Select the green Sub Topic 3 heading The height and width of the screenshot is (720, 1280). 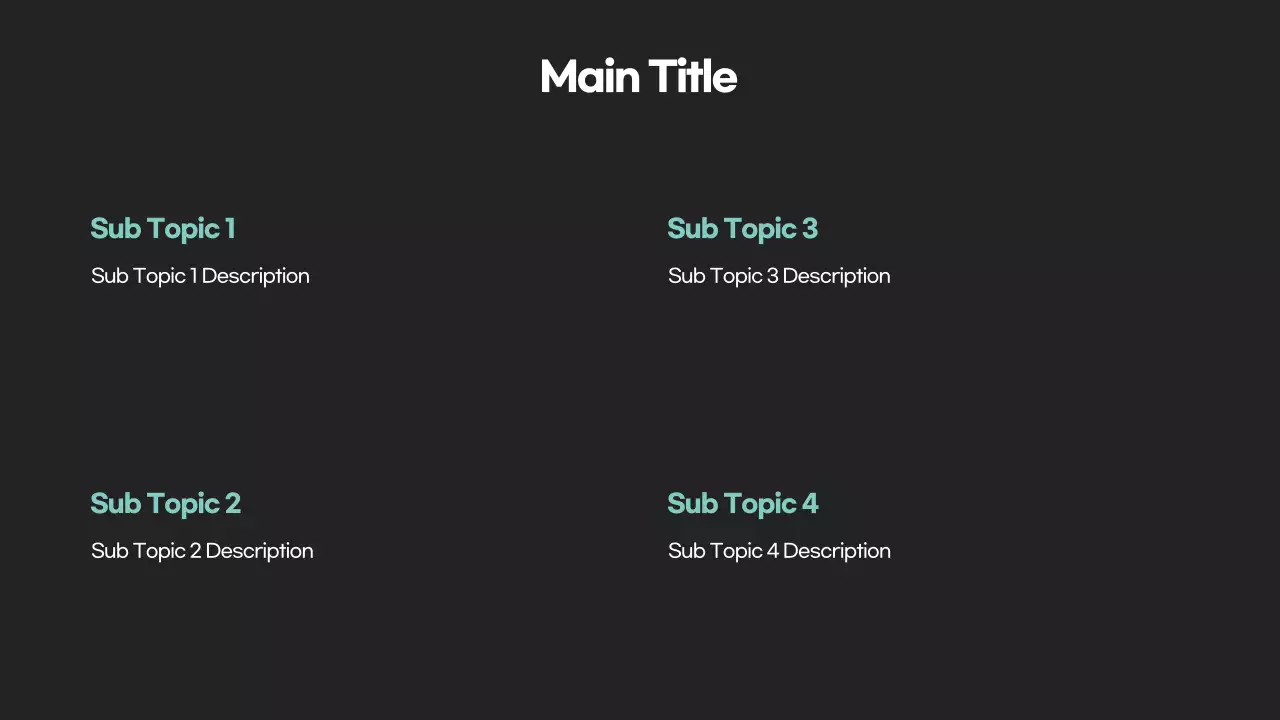[x=742, y=229]
